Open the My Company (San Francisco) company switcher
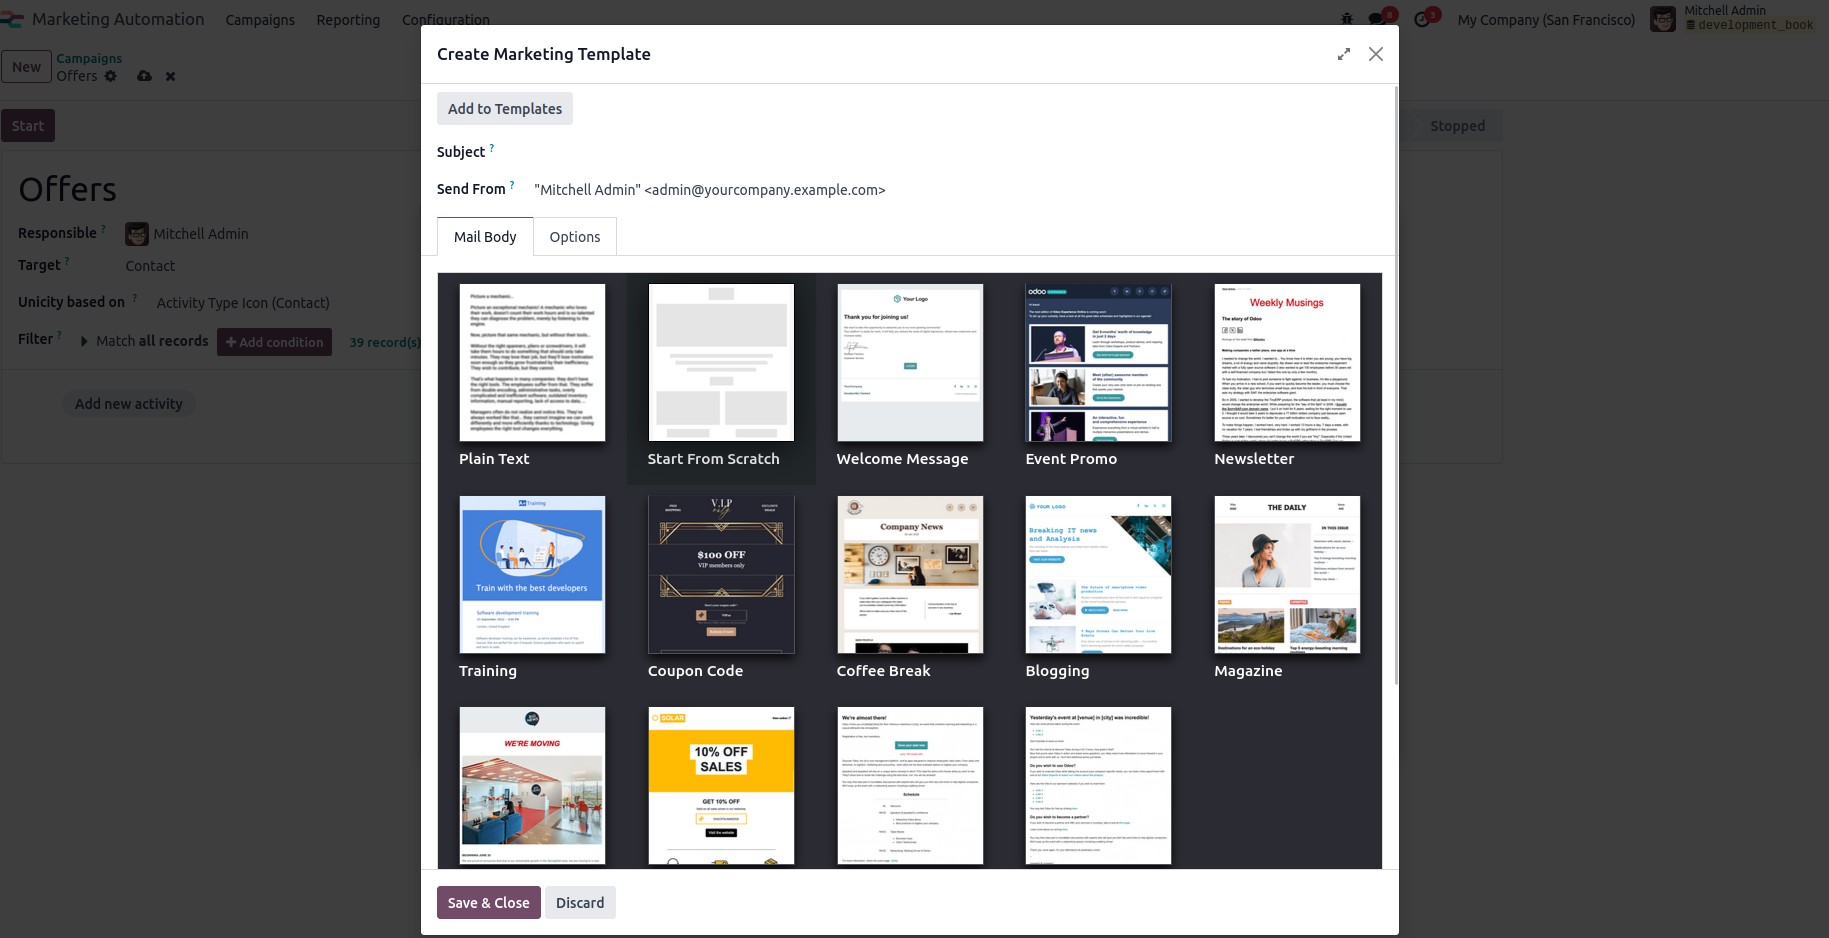Screen dimensions: 1829x938 pos(1545,19)
